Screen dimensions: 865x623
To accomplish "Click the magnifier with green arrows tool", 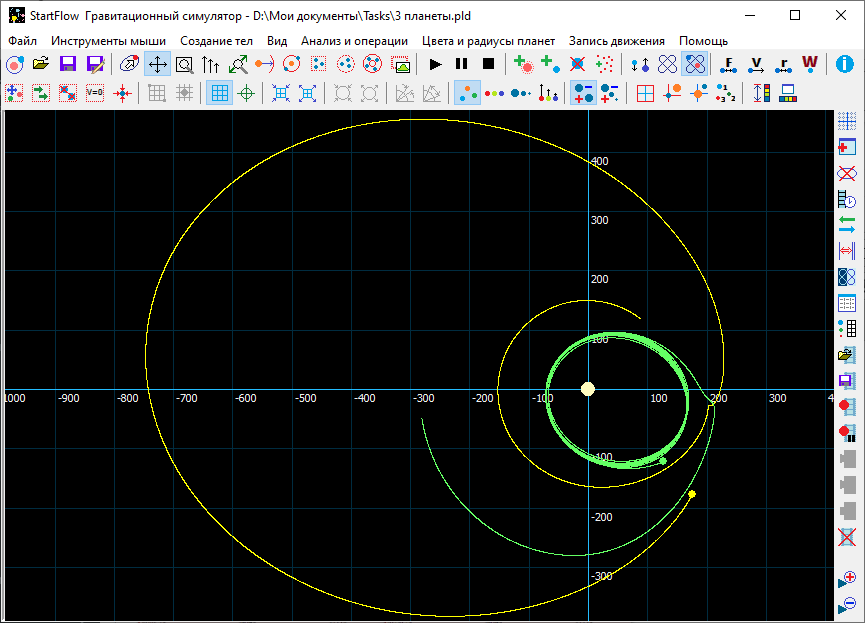I will [238, 65].
